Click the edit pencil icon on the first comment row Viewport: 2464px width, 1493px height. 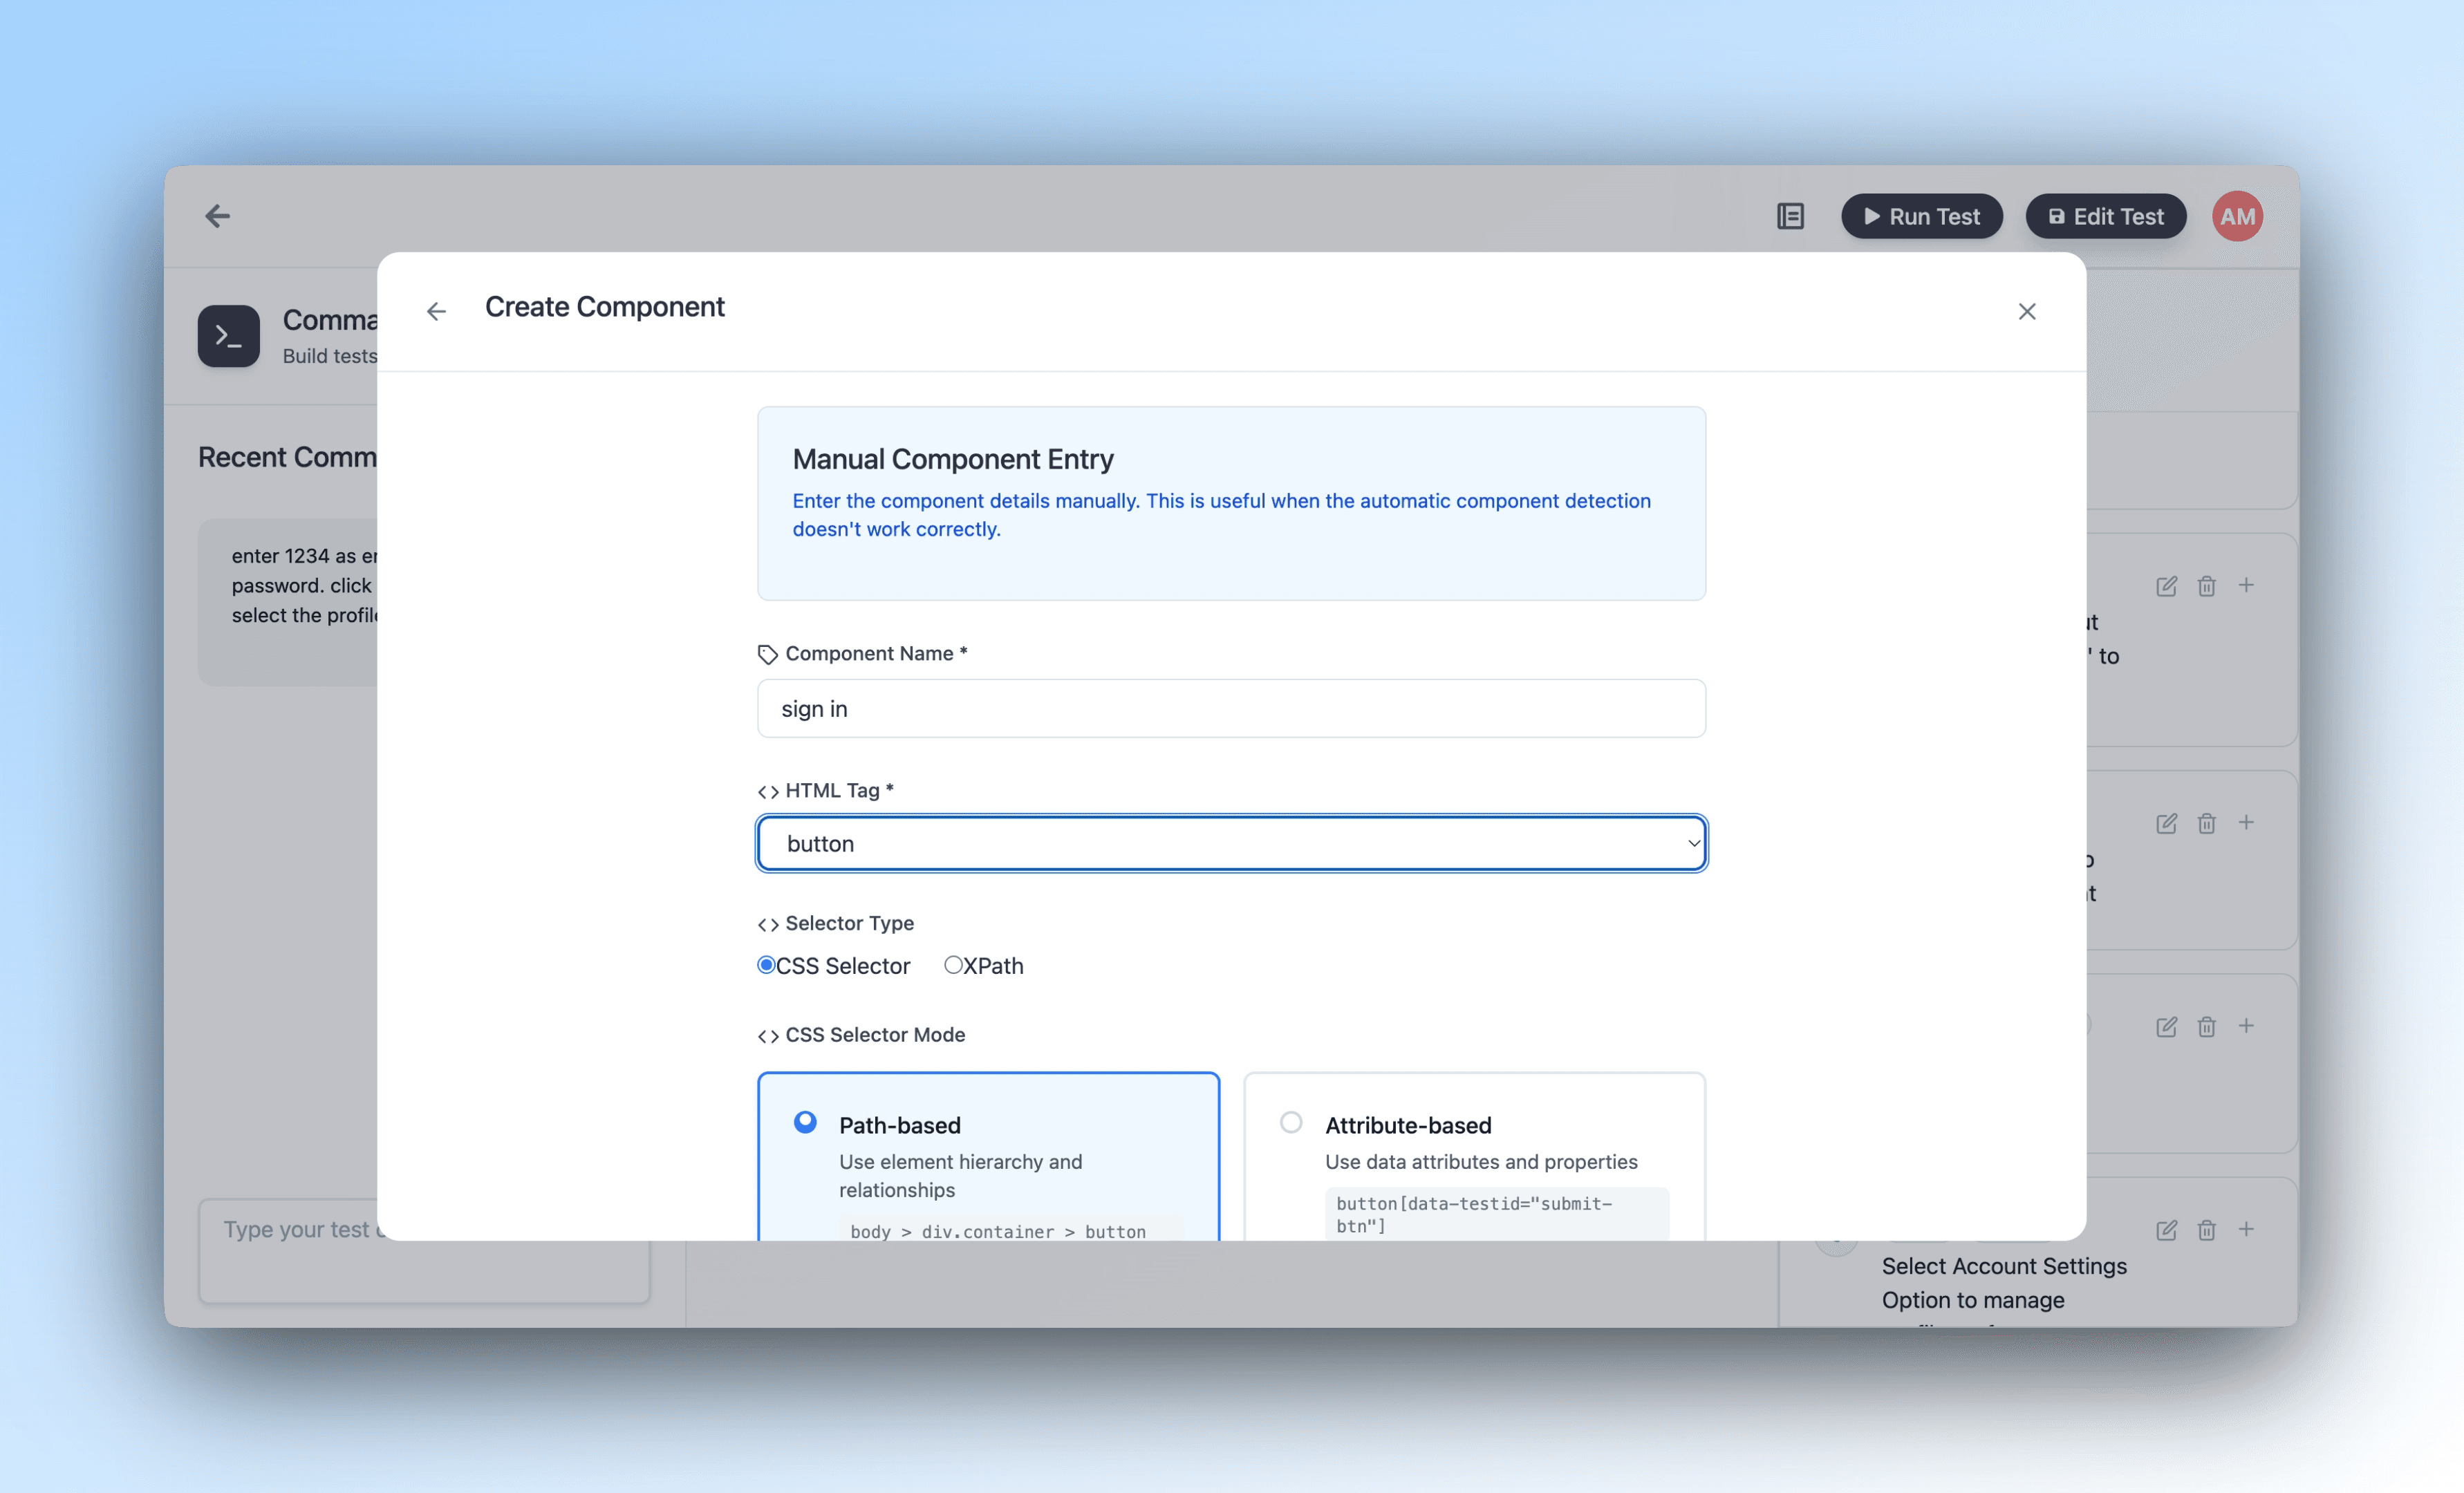[x=2167, y=586]
